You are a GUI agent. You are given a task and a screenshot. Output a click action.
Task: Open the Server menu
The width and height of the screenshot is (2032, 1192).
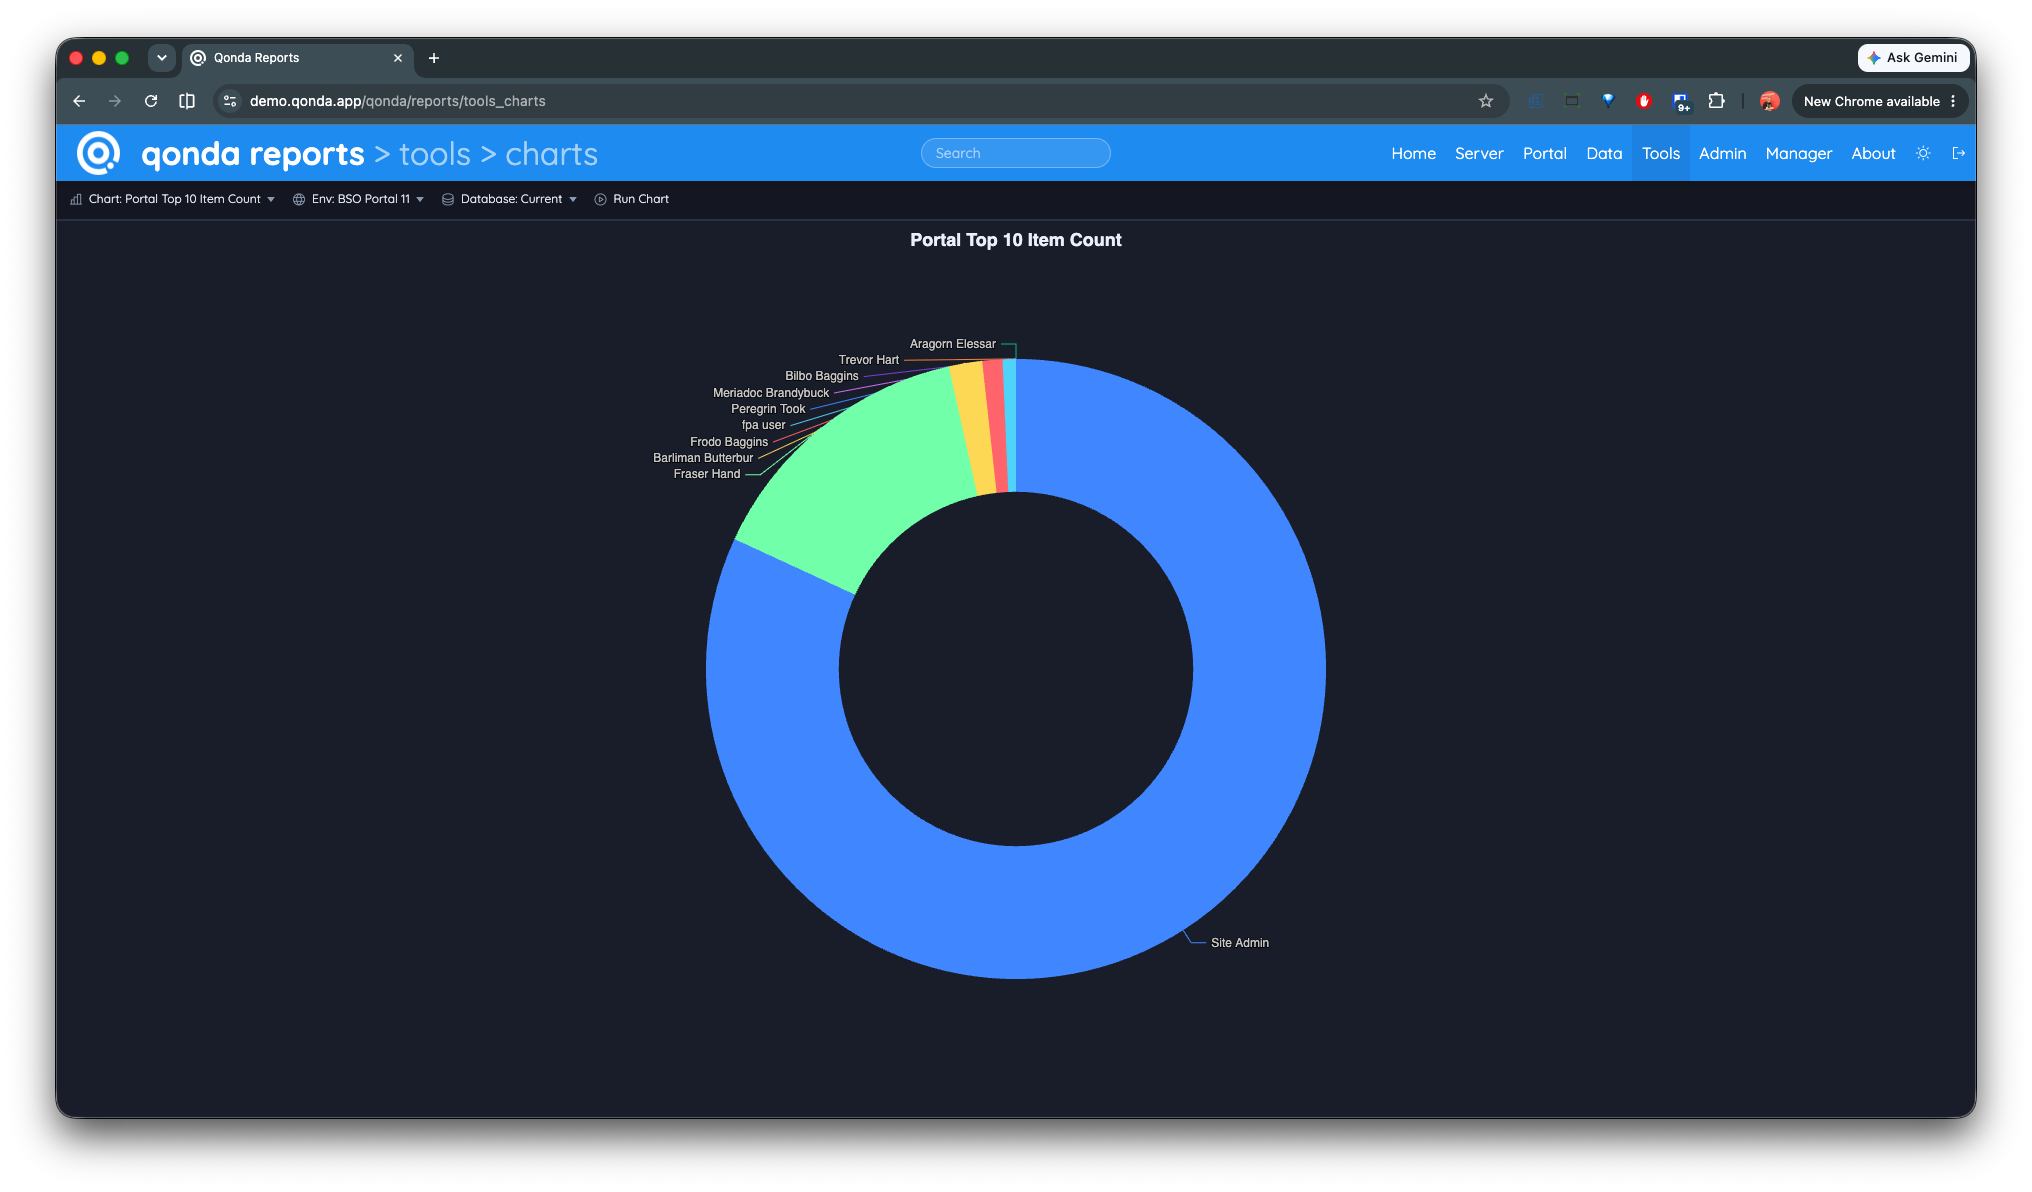pos(1479,153)
